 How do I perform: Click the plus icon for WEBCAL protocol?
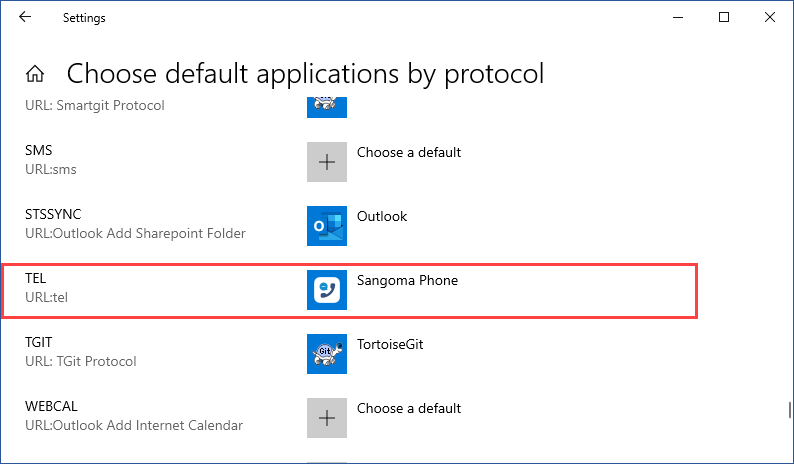tap(326, 418)
